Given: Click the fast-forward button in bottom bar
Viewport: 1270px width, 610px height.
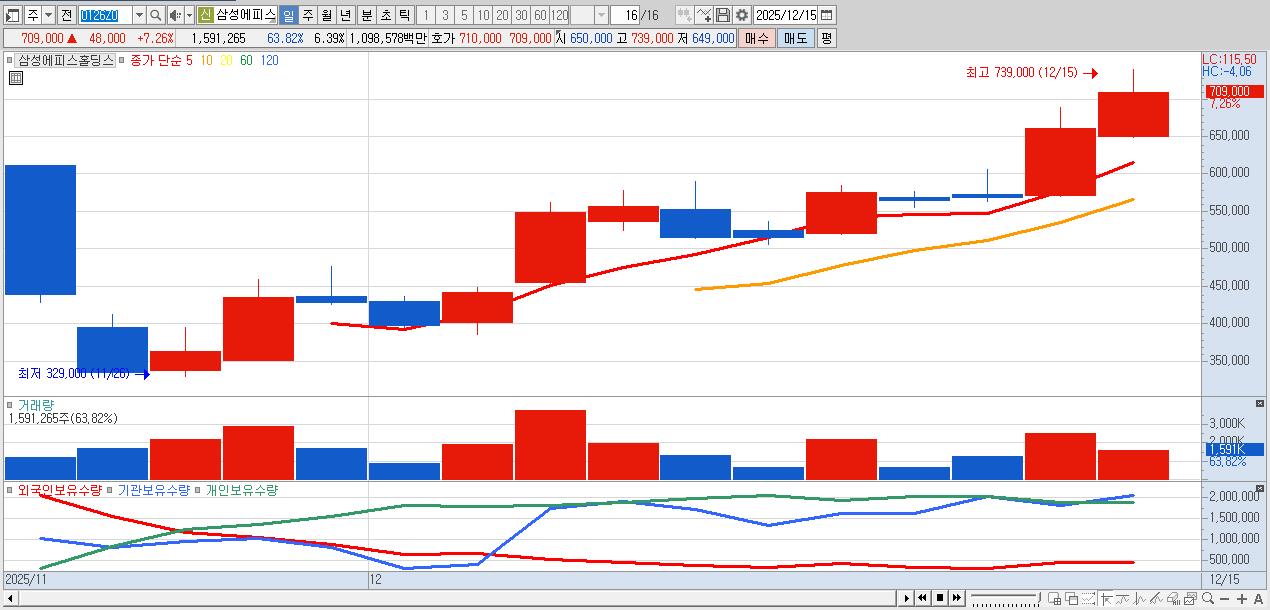Looking at the screenshot, I should pyautogui.click(x=956, y=598).
